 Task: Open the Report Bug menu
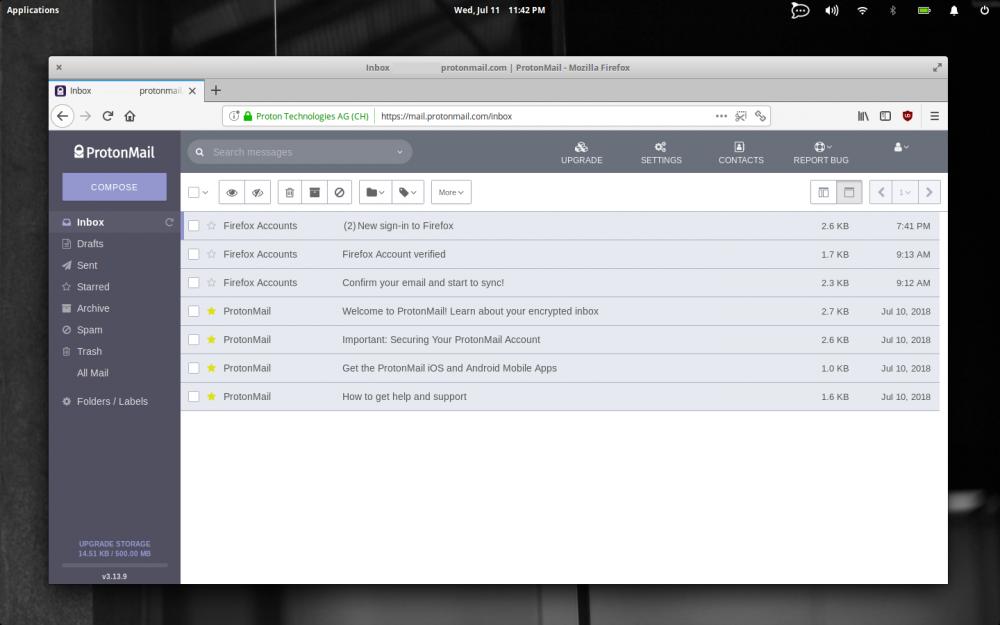(821, 153)
